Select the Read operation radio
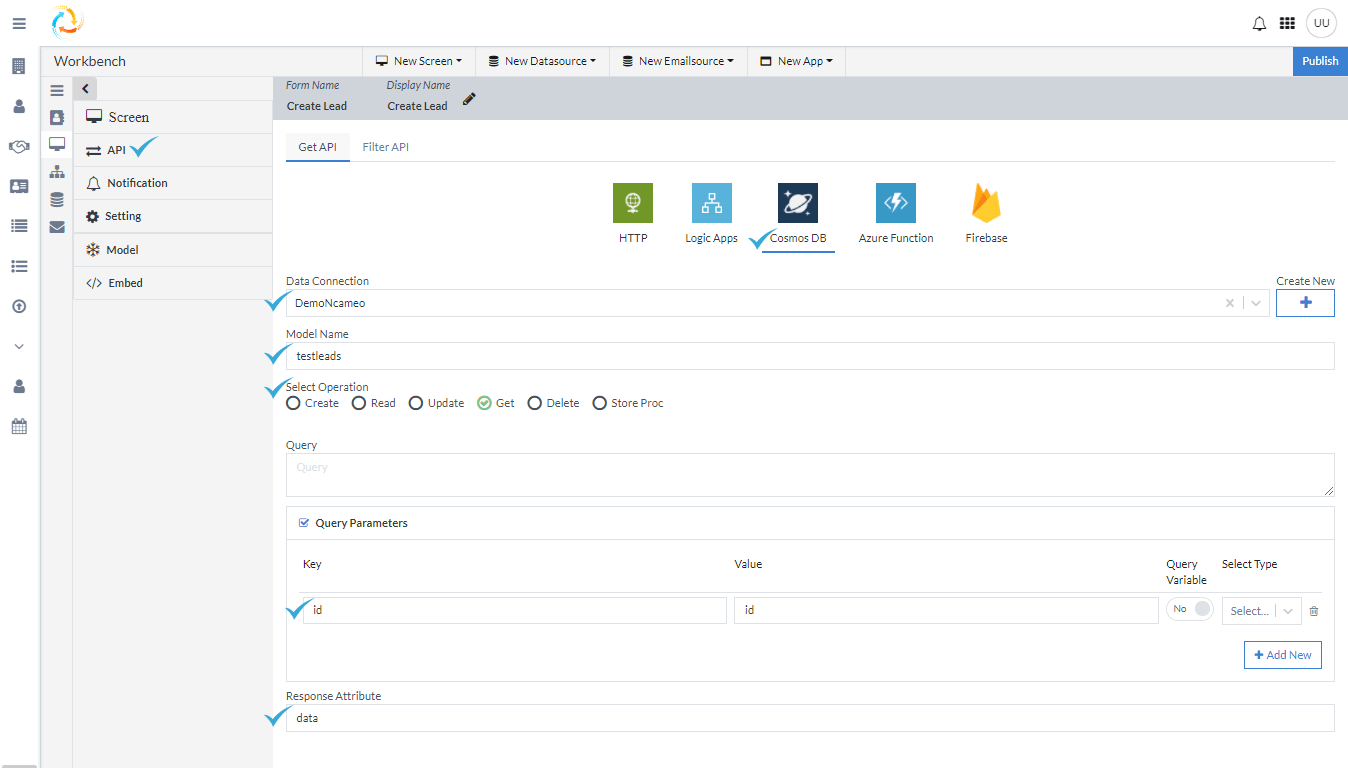1348x768 pixels. [x=358, y=403]
